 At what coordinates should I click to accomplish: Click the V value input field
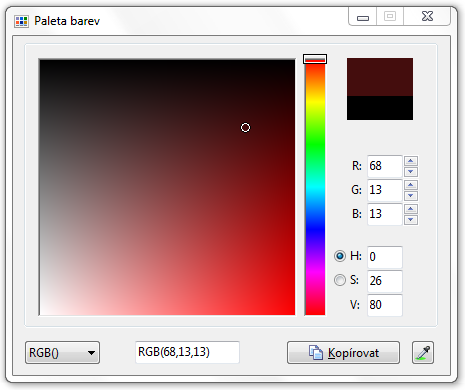pos(385,305)
